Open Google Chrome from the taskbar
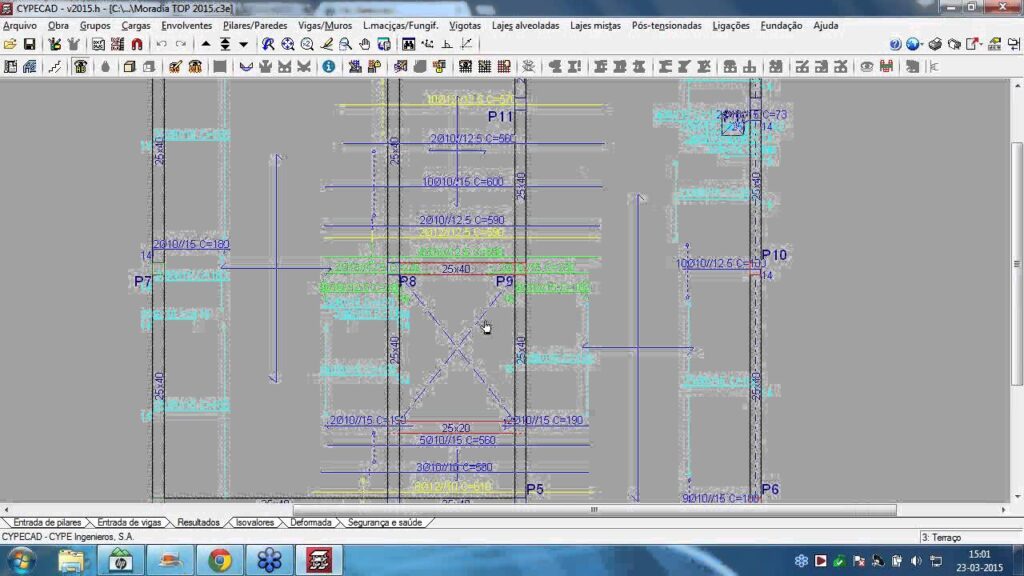The image size is (1024, 576). [220, 560]
